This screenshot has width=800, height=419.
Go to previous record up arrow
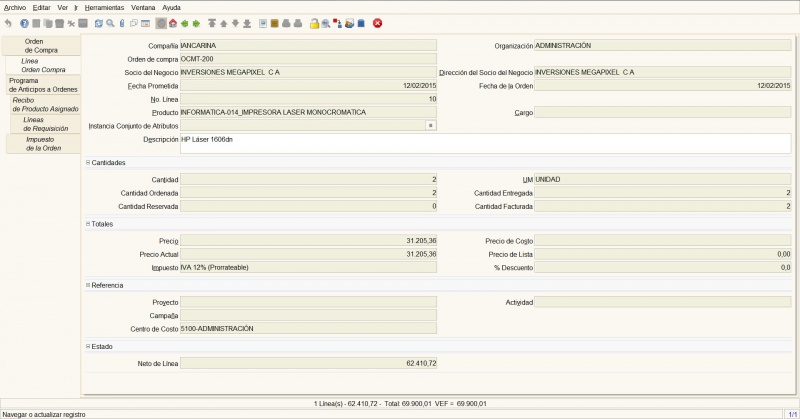(223, 23)
